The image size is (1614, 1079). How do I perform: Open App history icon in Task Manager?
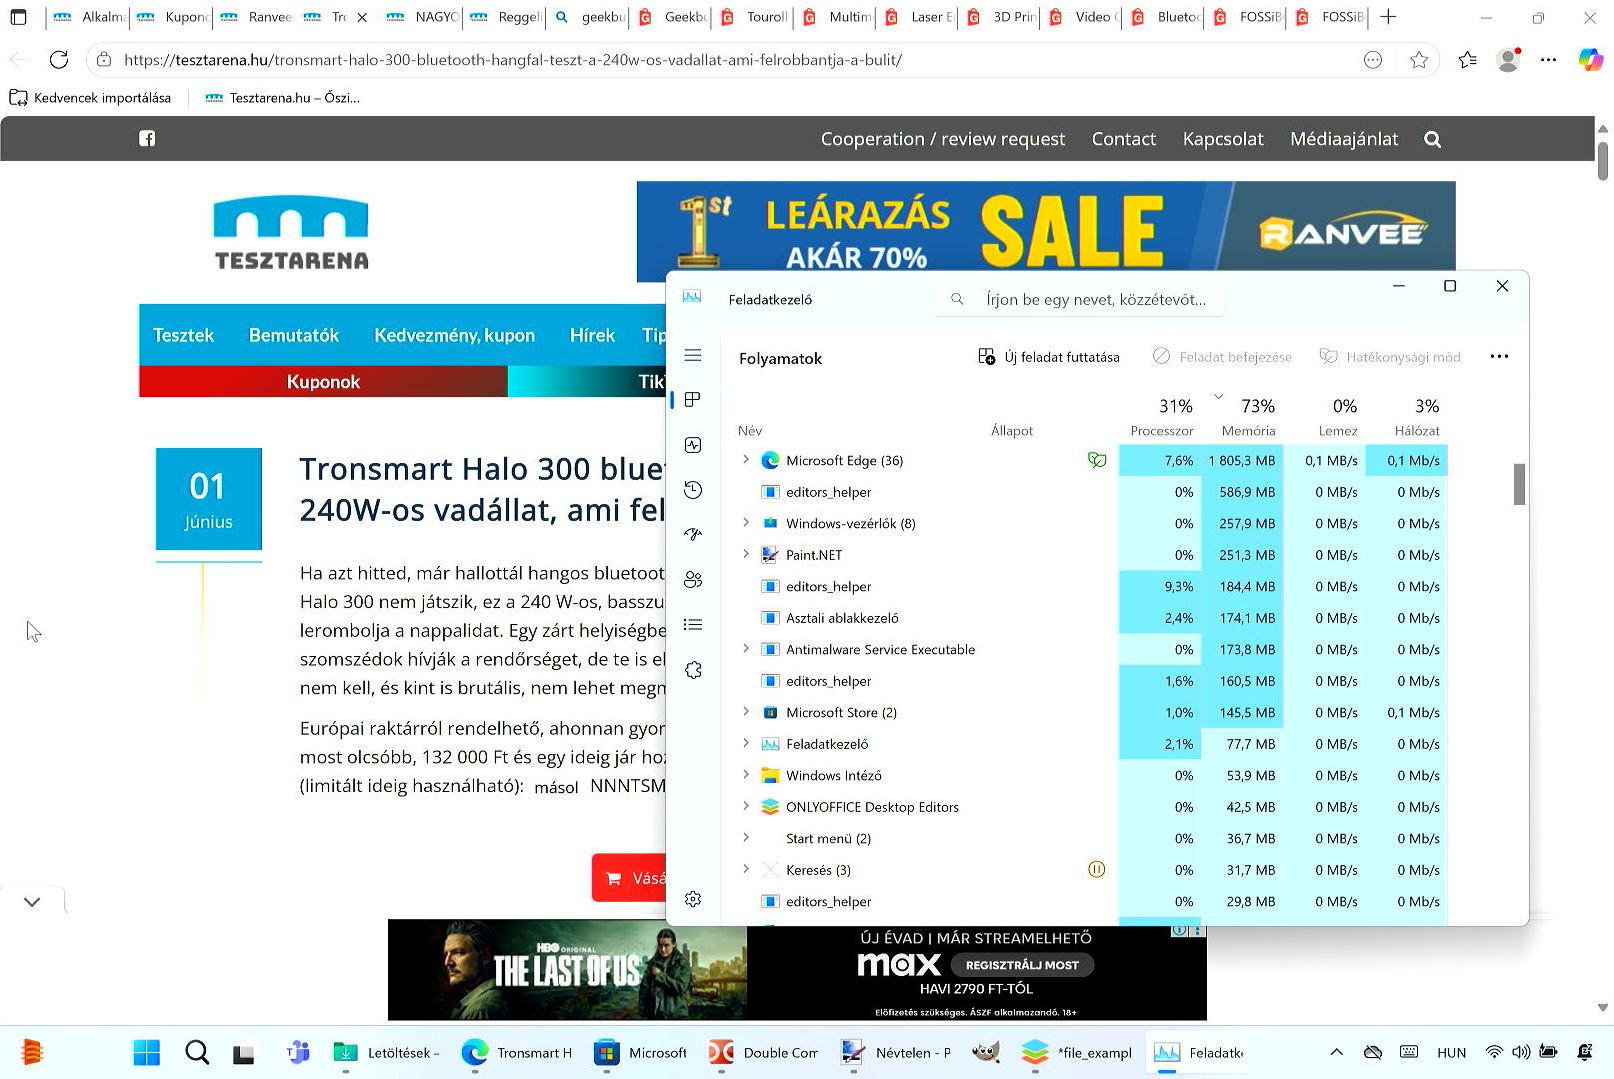693,490
